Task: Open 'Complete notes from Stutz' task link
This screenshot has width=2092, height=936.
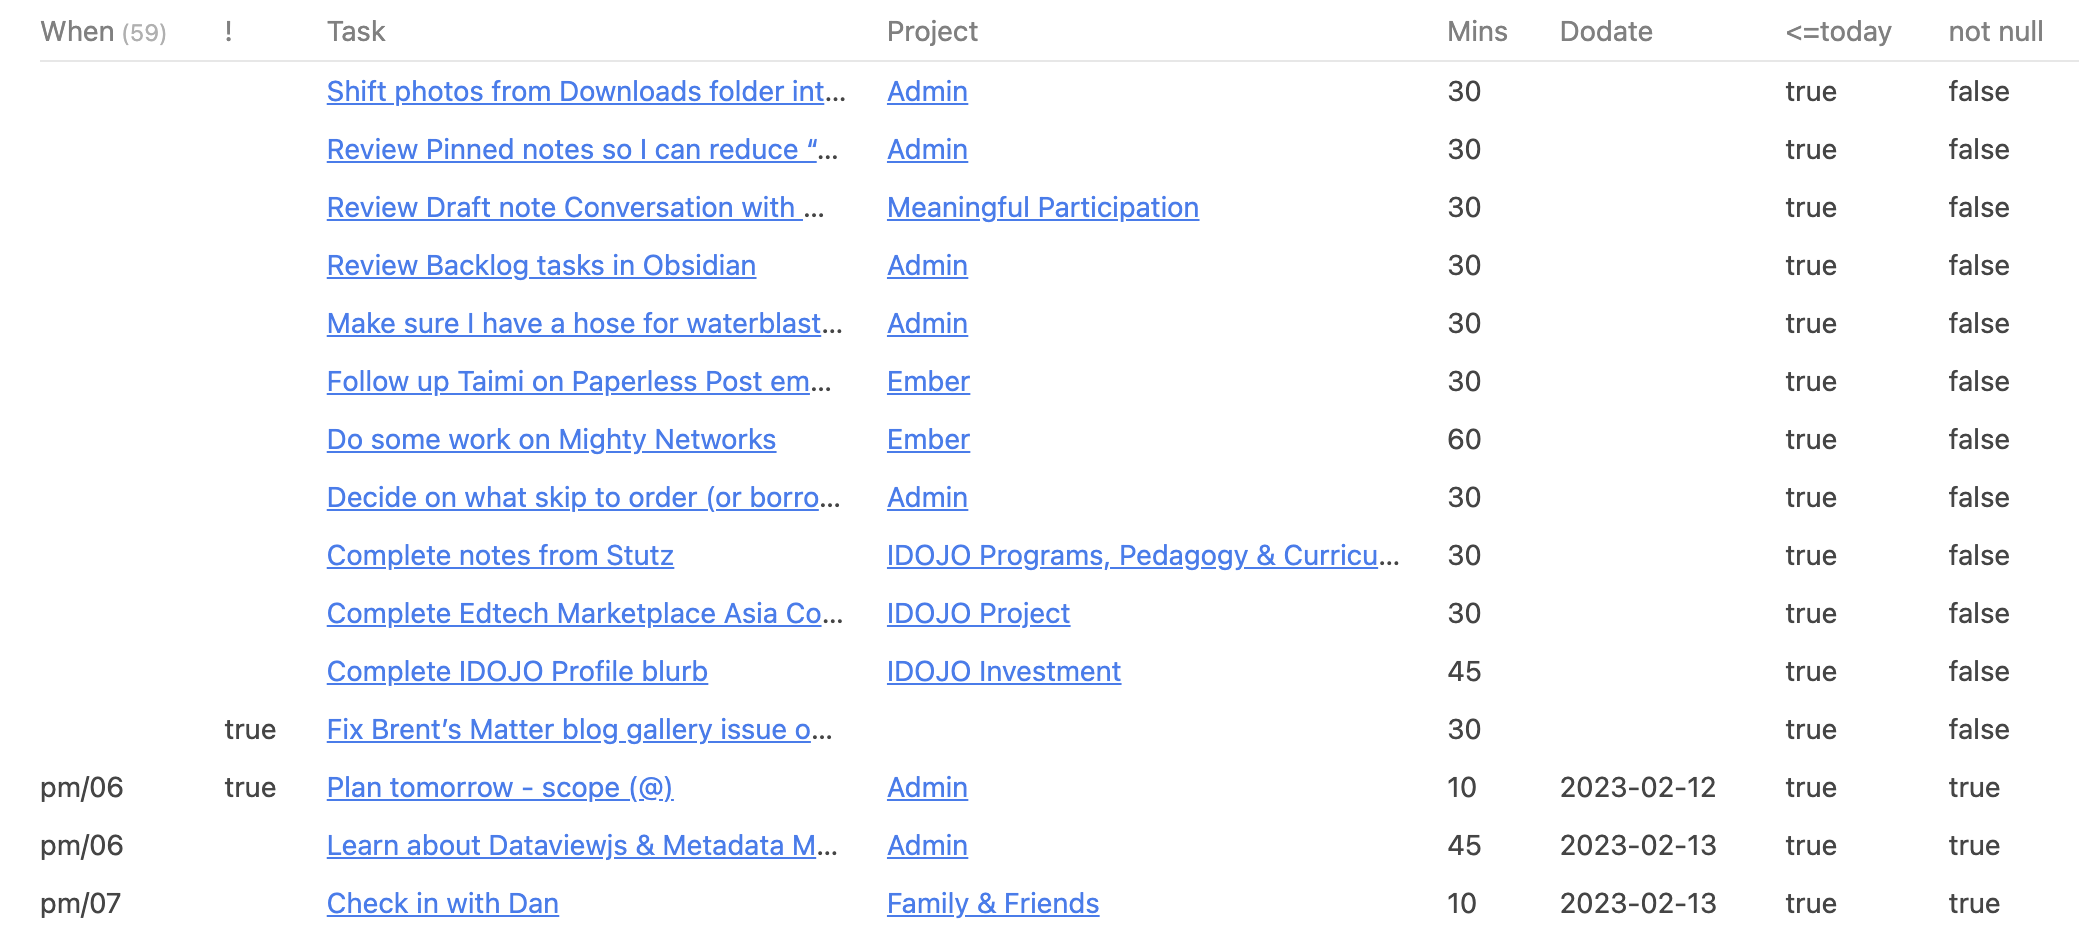Action: point(500,555)
